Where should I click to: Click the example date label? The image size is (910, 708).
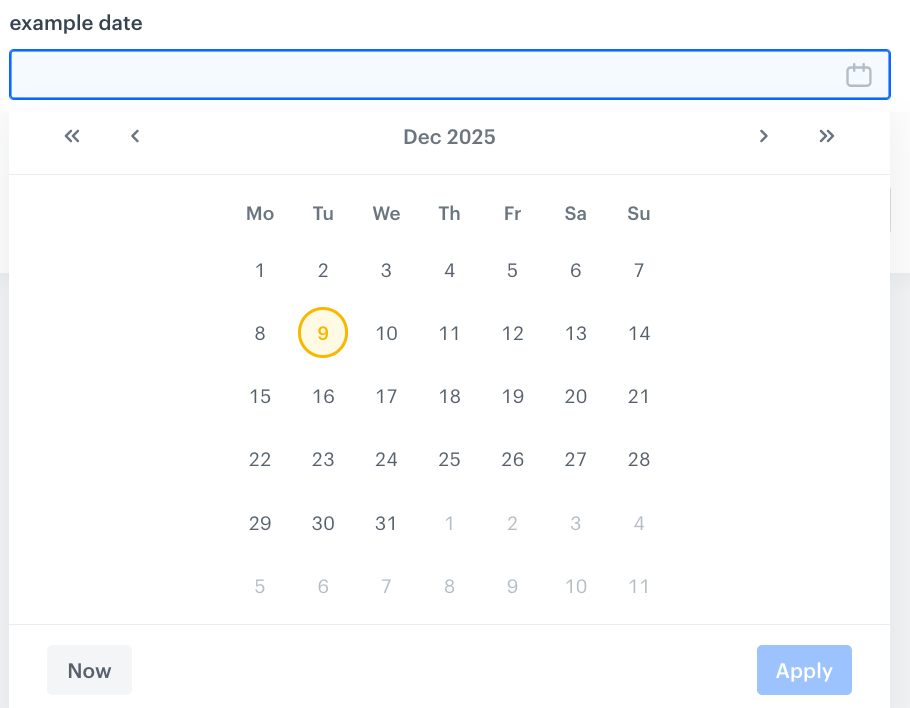click(x=76, y=23)
